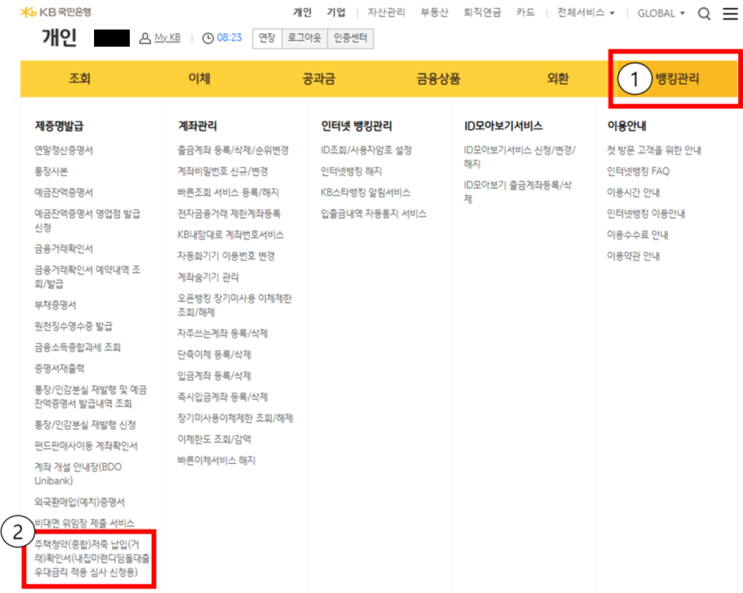The height and width of the screenshot is (593, 743).
Task: Select the 기업 top navigation tab
Action: tap(336, 12)
